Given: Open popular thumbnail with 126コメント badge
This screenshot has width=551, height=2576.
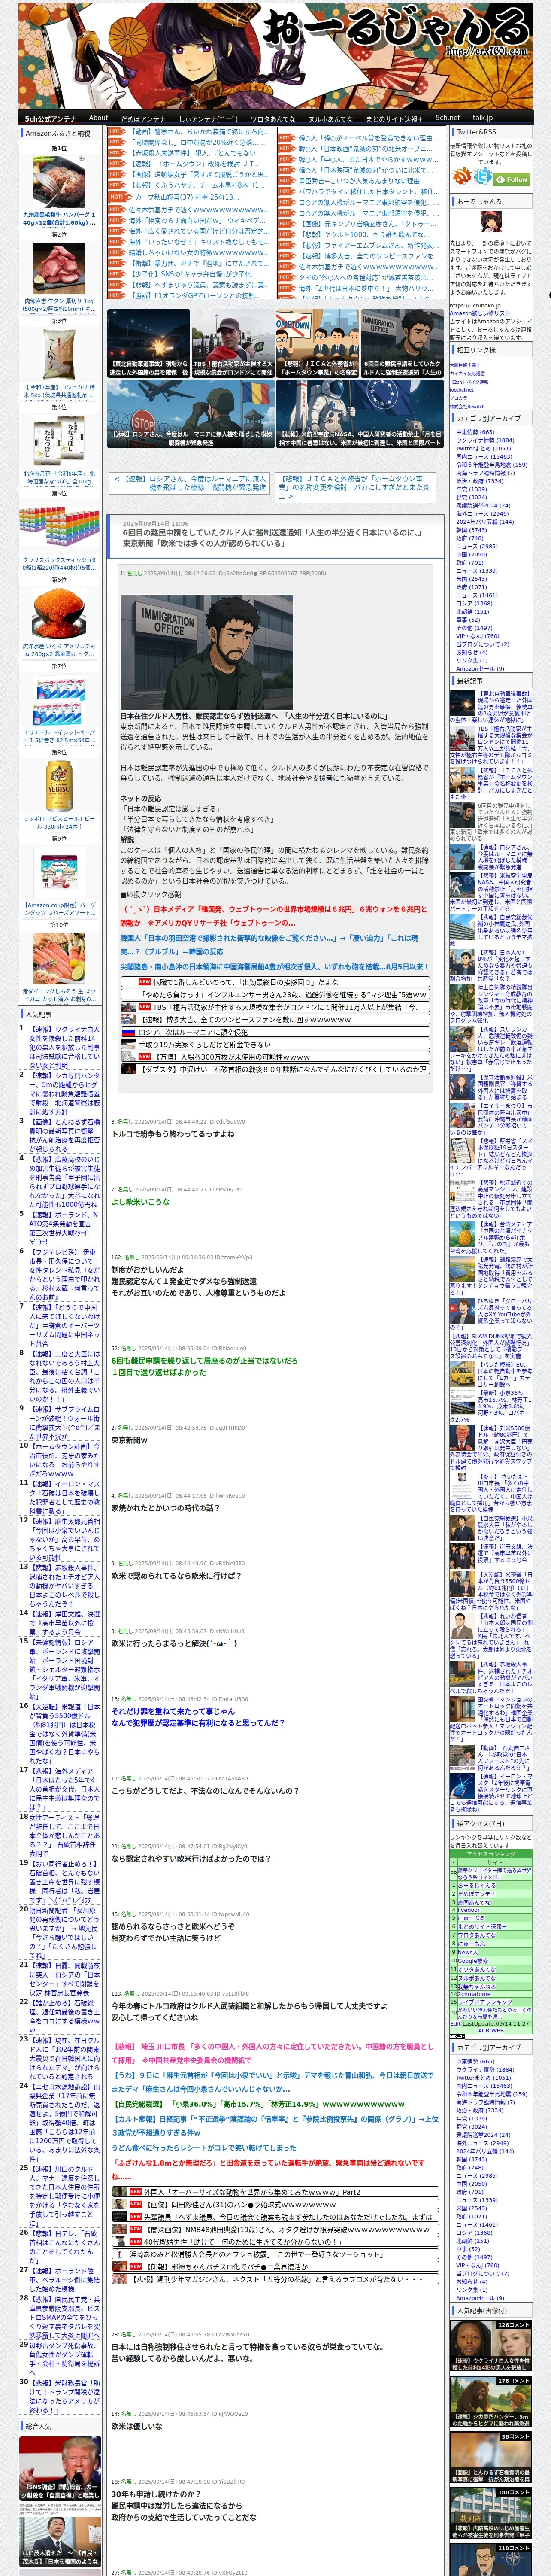Looking at the screenshot, I should [490, 2346].
